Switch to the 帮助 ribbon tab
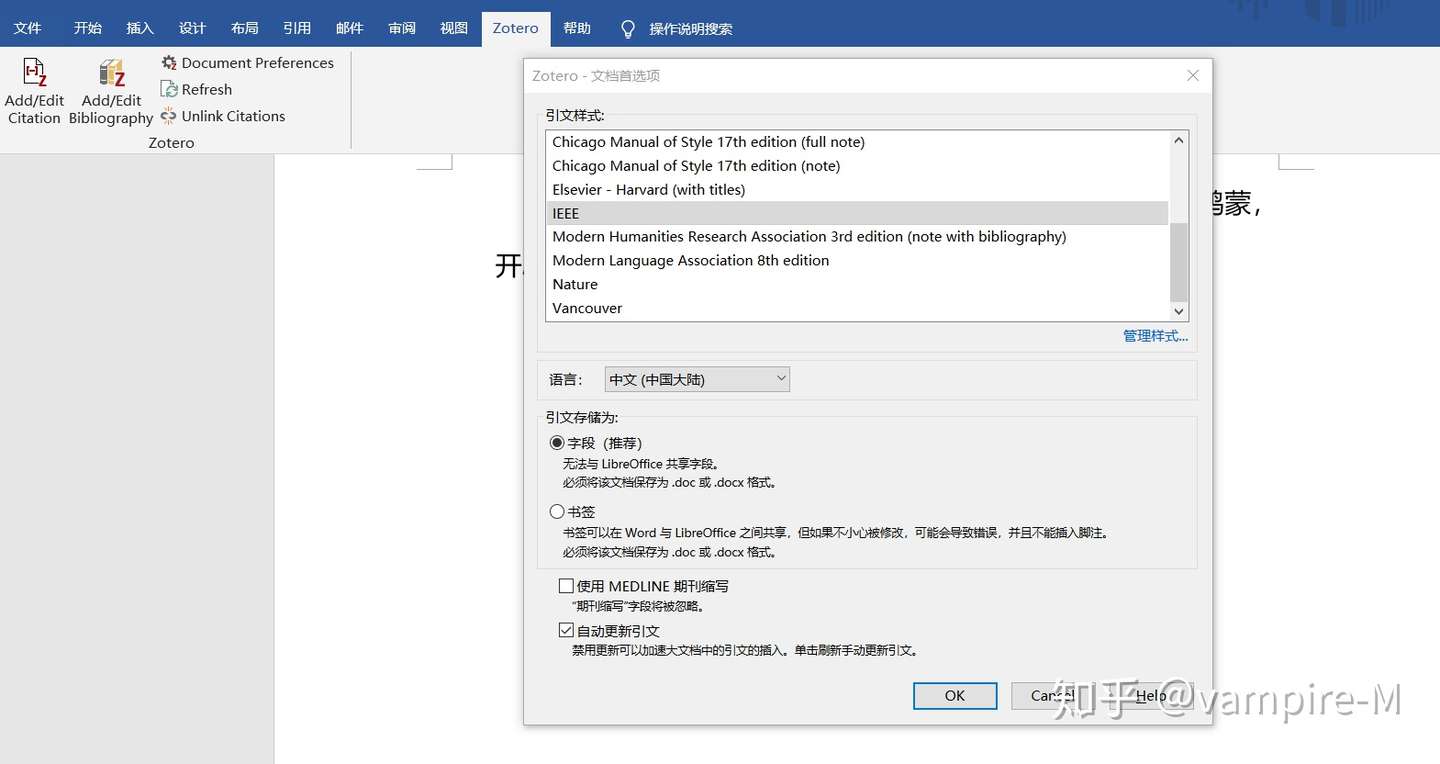Viewport: 1440px width, 764px height. (x=577, y=28)
